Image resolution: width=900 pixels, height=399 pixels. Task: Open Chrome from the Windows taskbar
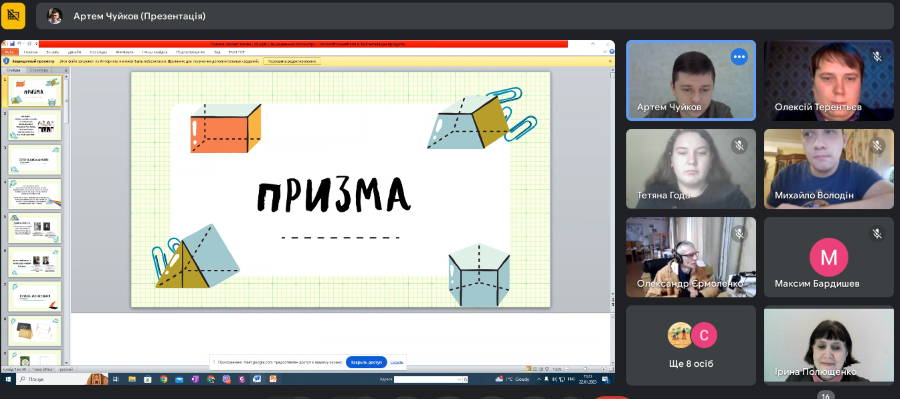pyautogui.click(x=164, y=379)
